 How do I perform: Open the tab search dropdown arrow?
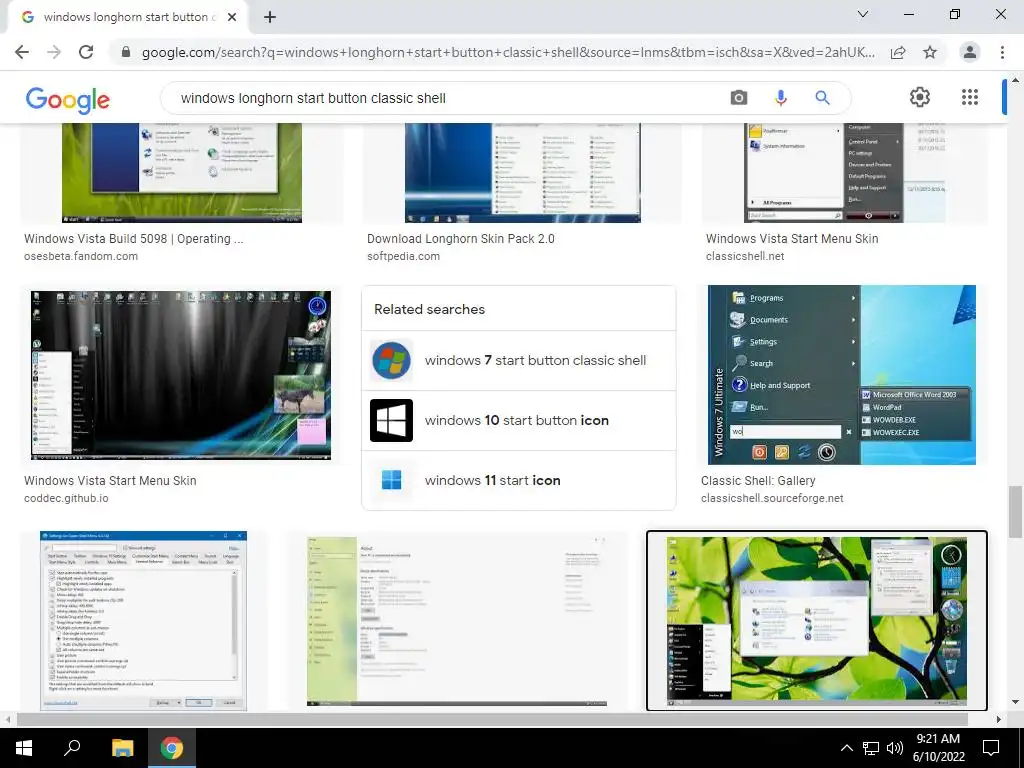(x=863, y=14)
